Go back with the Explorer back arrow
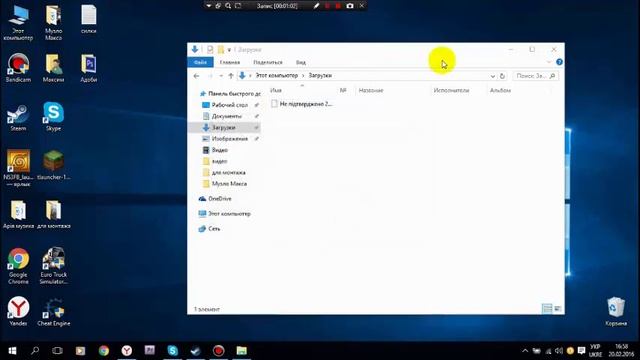Image resolution: width=640 pixels, height=360 pixels. point(196,76)
